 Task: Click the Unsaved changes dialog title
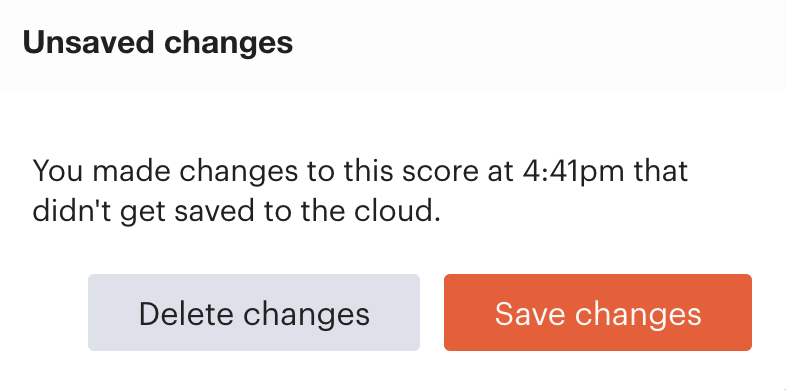tap(158, 43)
